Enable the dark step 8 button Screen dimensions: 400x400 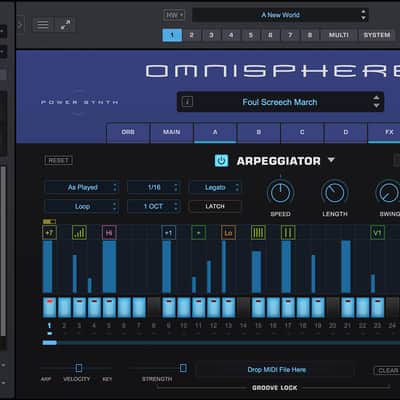click(154, 307)
